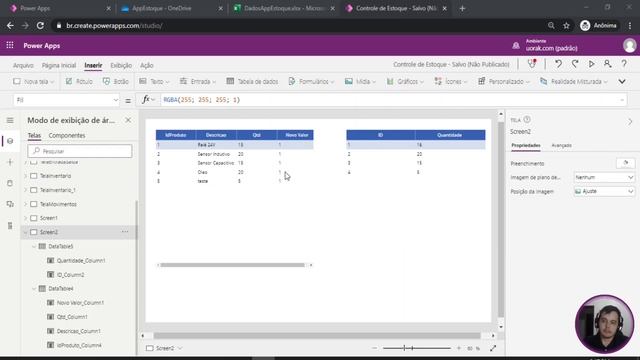
Task: Open the Tree view layers icon
Action: [10, 141]
